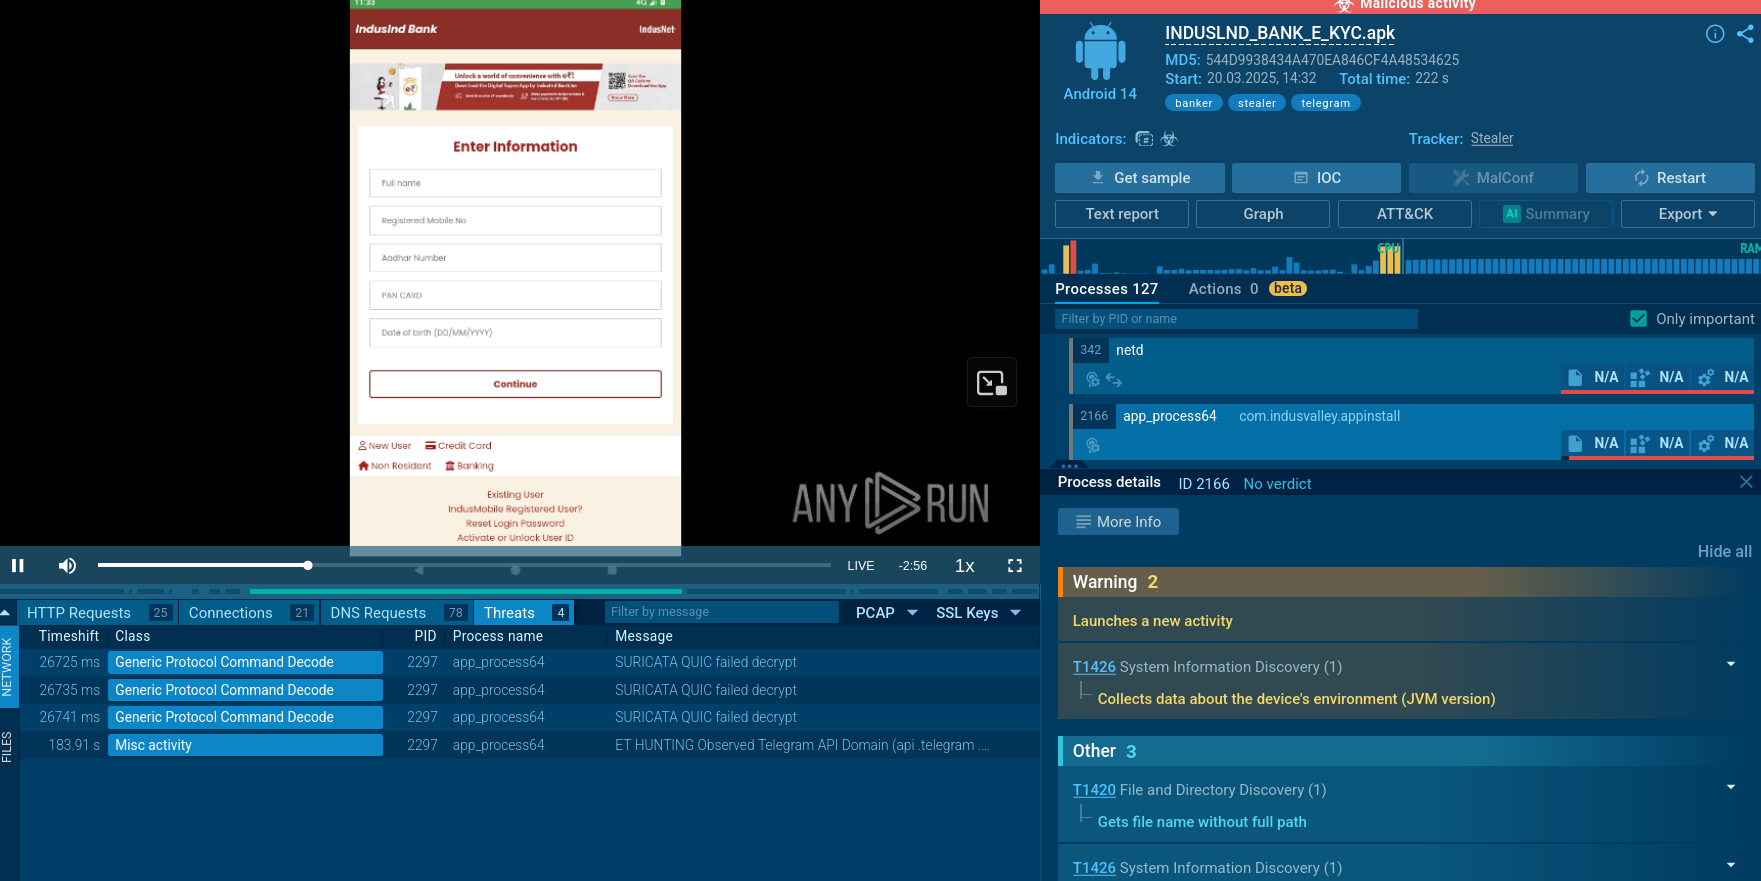
Task: Change playback speed 1x
Action: coord(964,566)
